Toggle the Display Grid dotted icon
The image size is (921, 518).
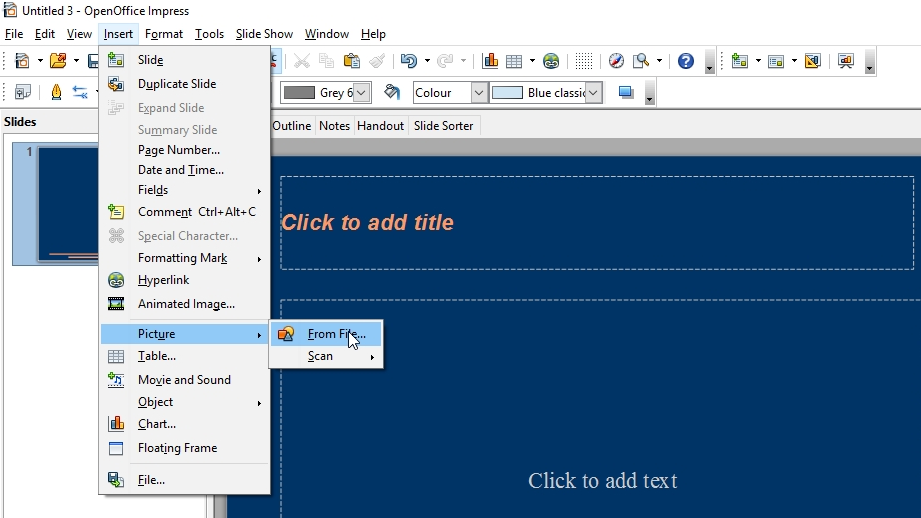(x=583, y=60)
